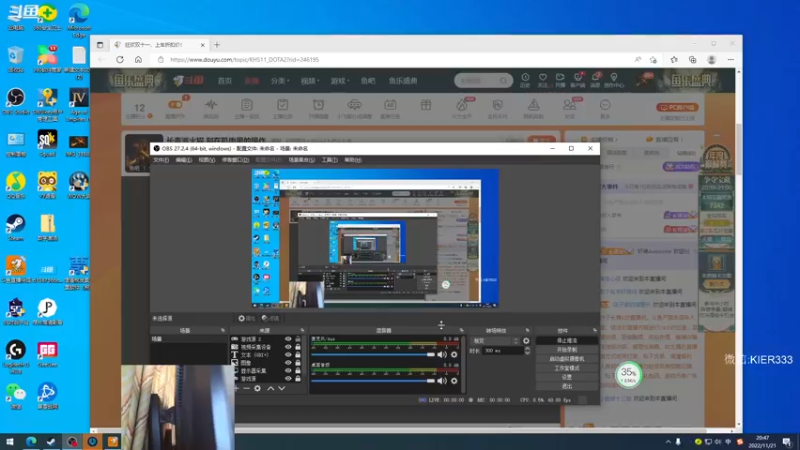Screen dimensions: 800x450
Task: Open OBS 帮助(H) menu
Action: tap(353, 160)
